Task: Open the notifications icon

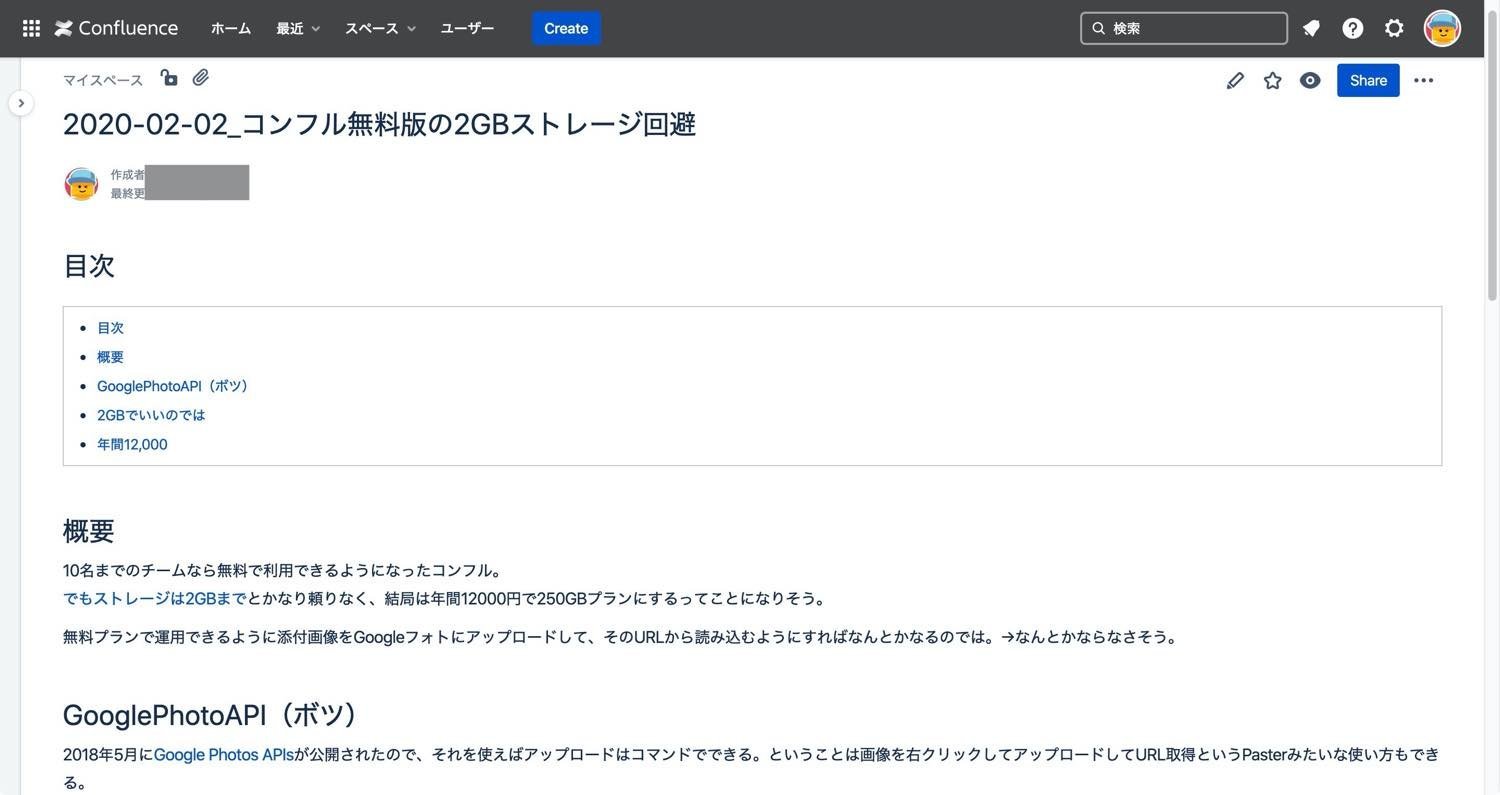Action: point(1311,28)
